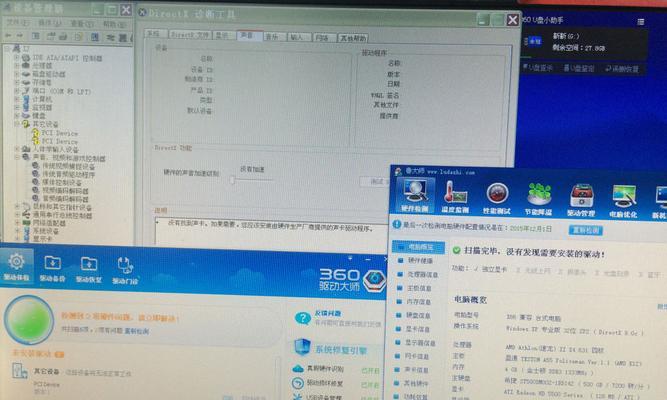This screenshot has width=667, height=400.
Task: Open the 性能测试 gauge icon in 鲁大师
Action: click(497, 197)
